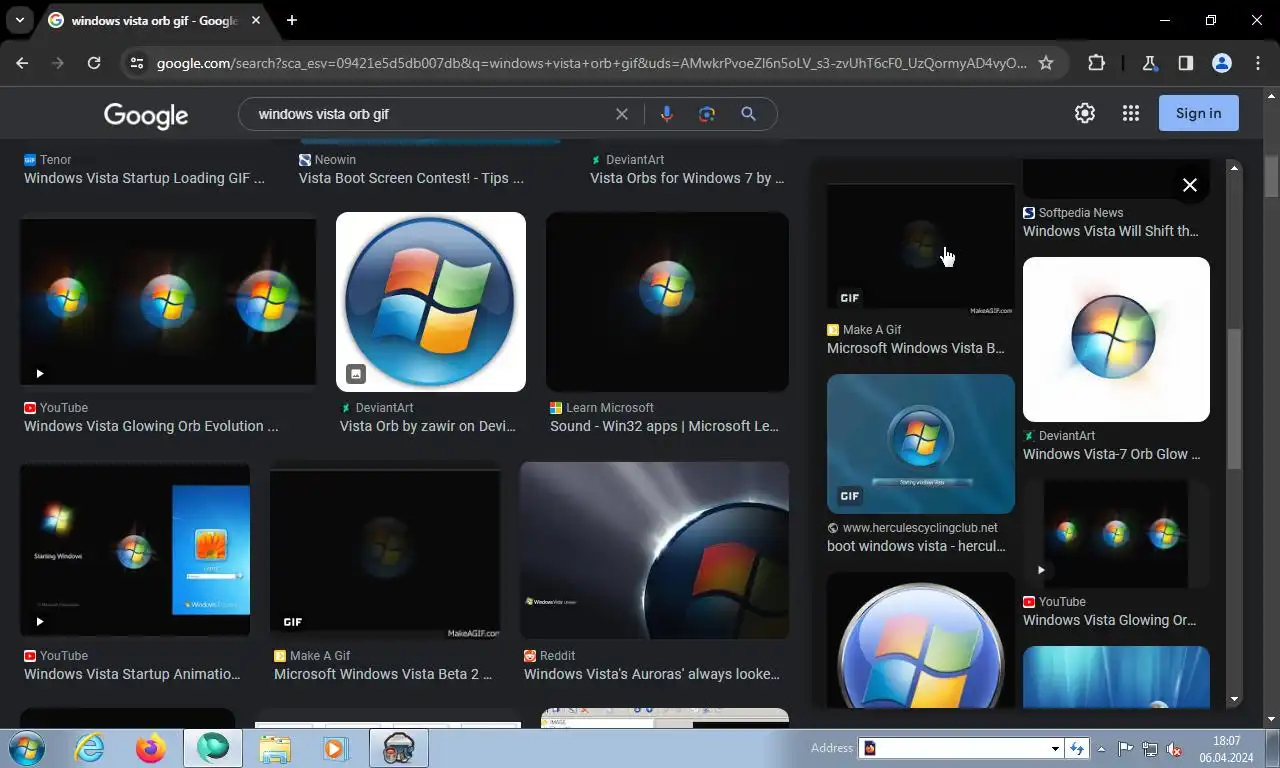Sign in to Google account
Viewport: 1280px width, 768px height.
pyautogui.click(x=1198, y=113)
